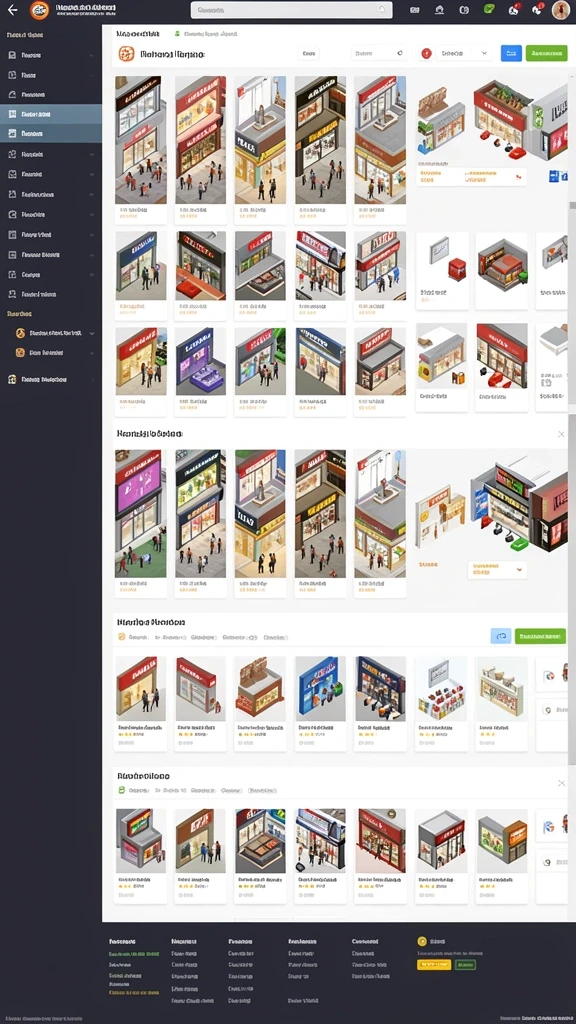The height and width of the screenshot is (1024, 576).
Task: Click the red circular icon next to the dropdown
Action: pyautogui.click(x=426, y=54)
